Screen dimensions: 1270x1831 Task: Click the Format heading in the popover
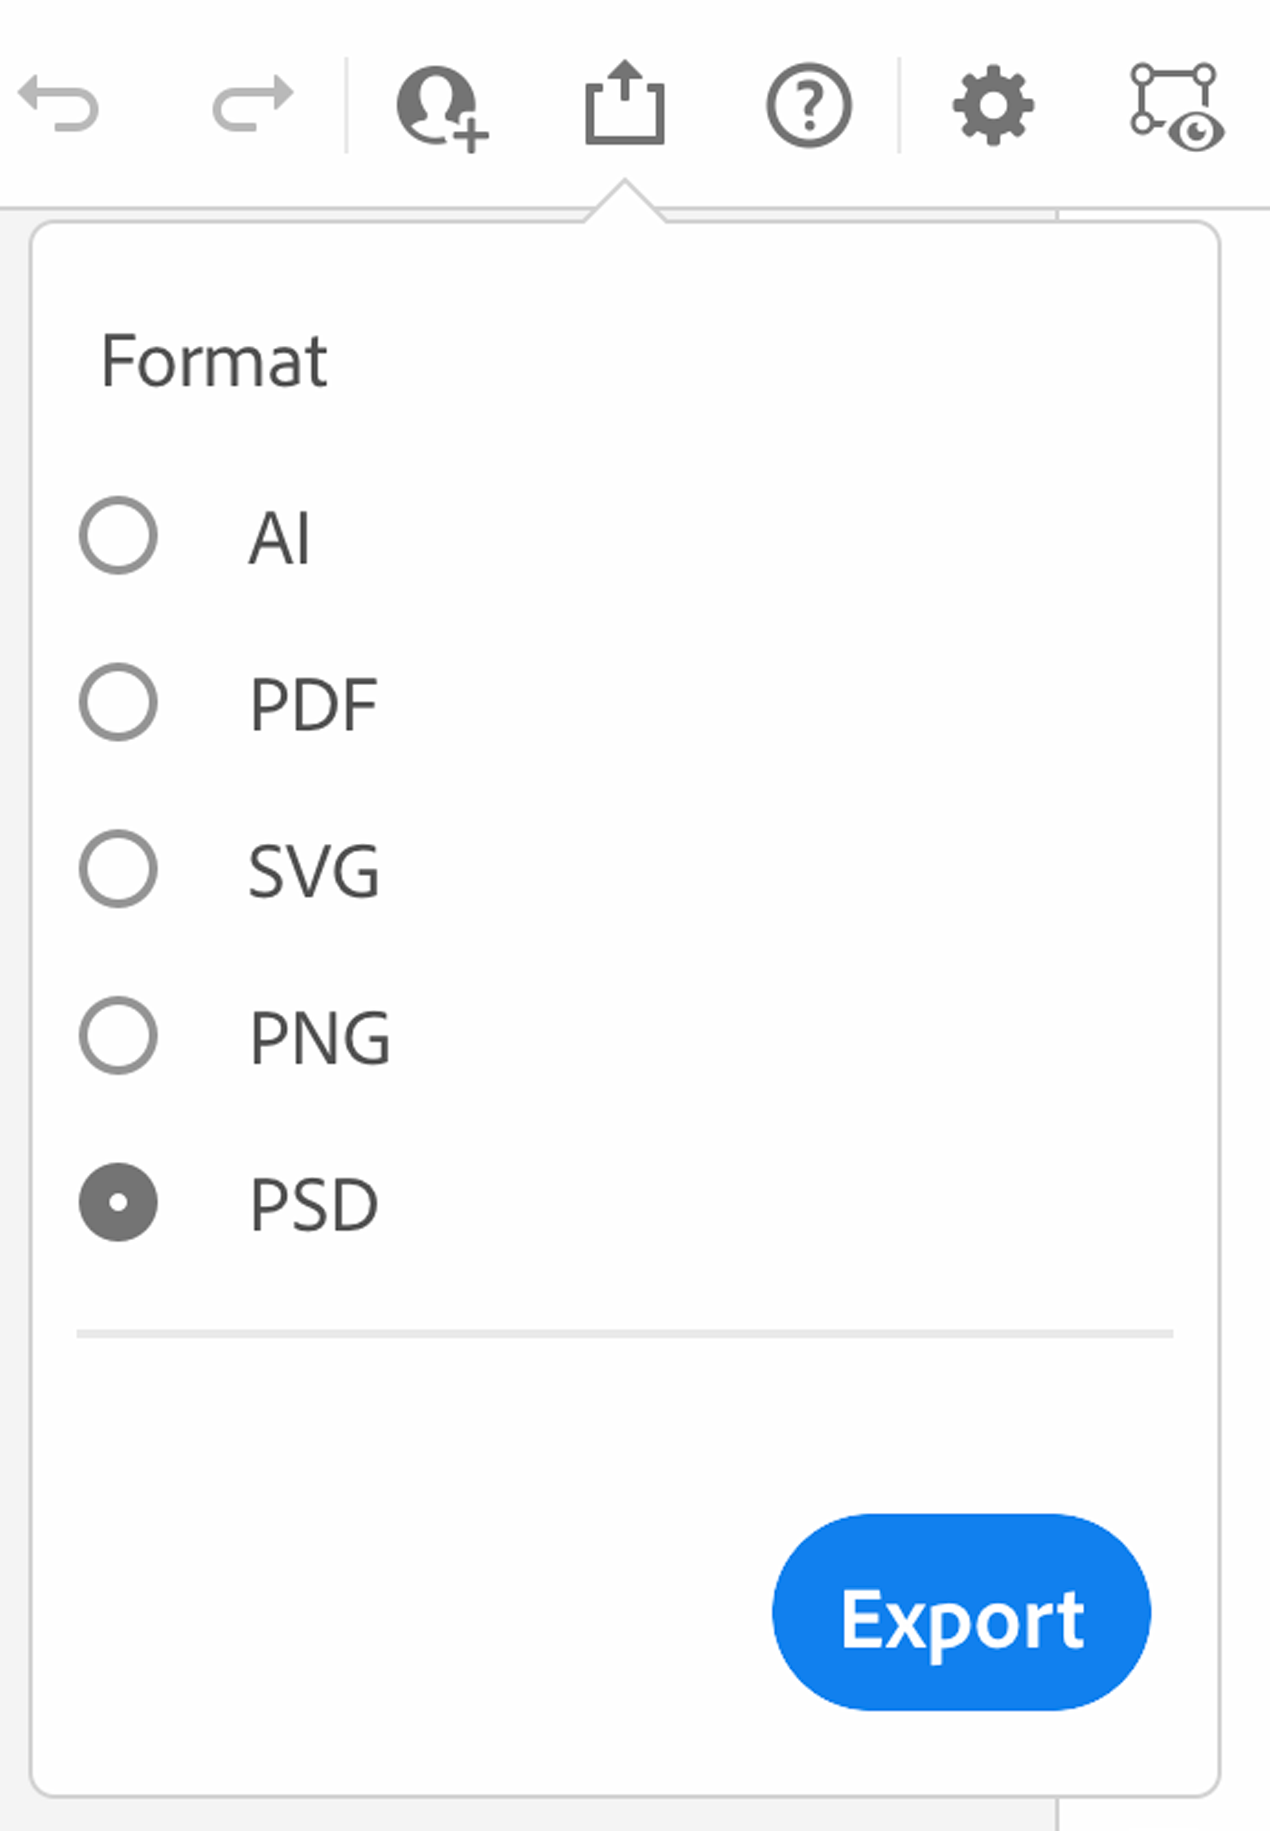pos(213,362)
